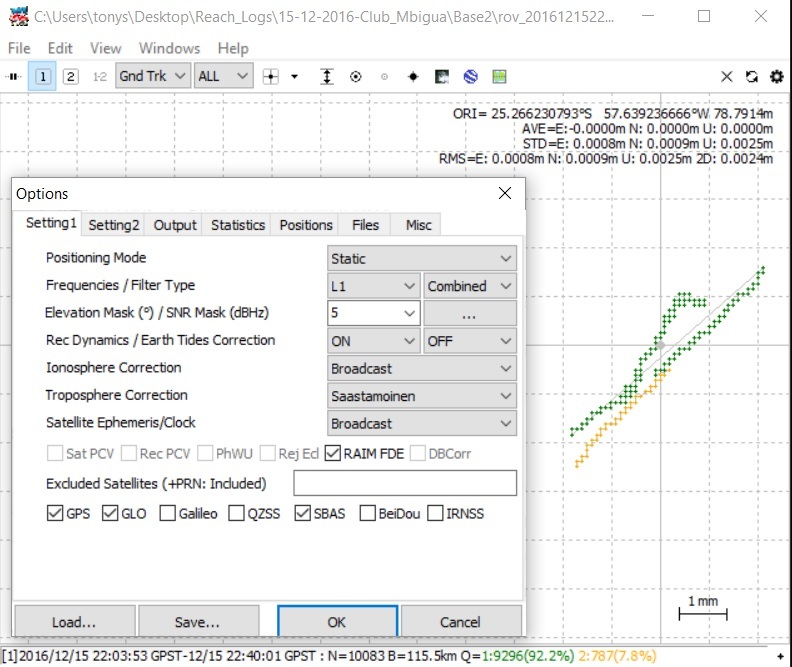Click the Save... button
792x667 pixels.
197,622
